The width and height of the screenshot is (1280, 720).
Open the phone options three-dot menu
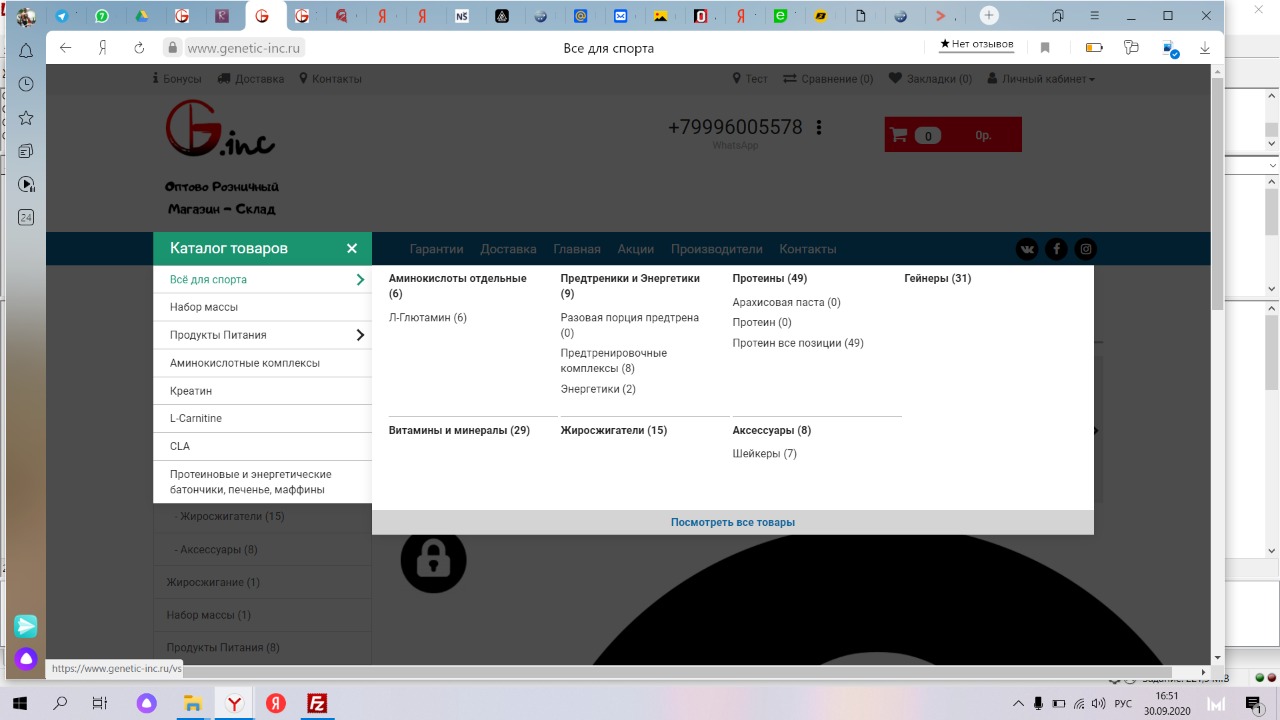point(819,128)
